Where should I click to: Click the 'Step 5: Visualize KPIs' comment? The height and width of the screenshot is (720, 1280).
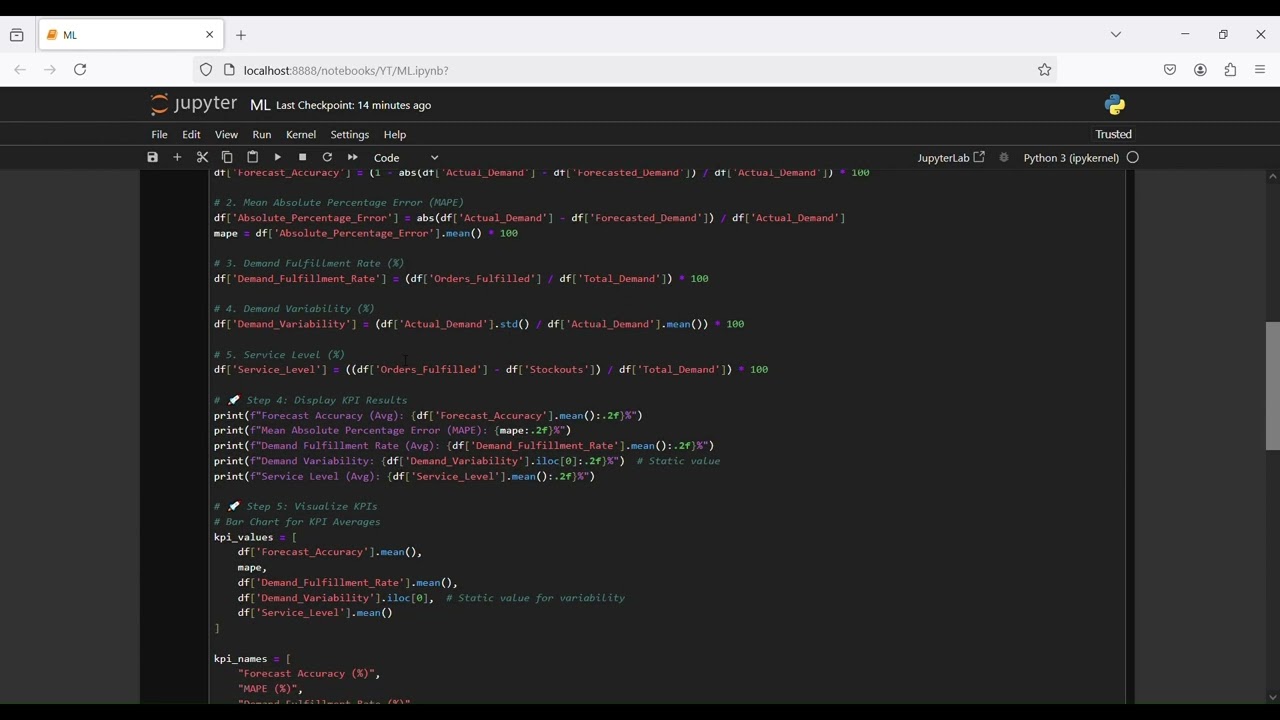point(296,507)
